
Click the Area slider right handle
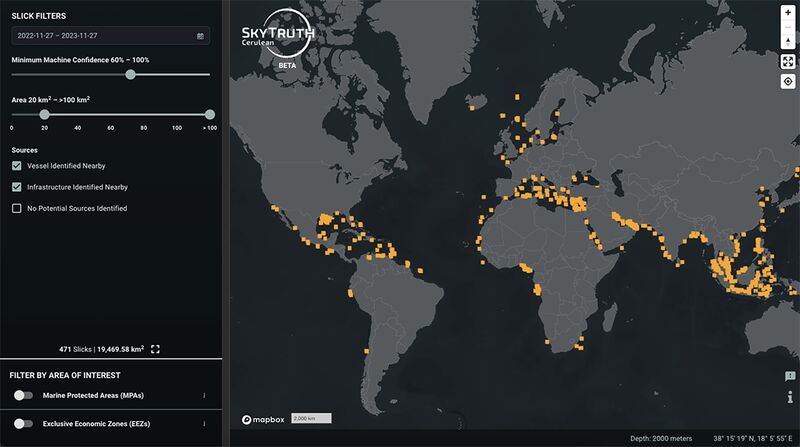click(x=209, y=115)
